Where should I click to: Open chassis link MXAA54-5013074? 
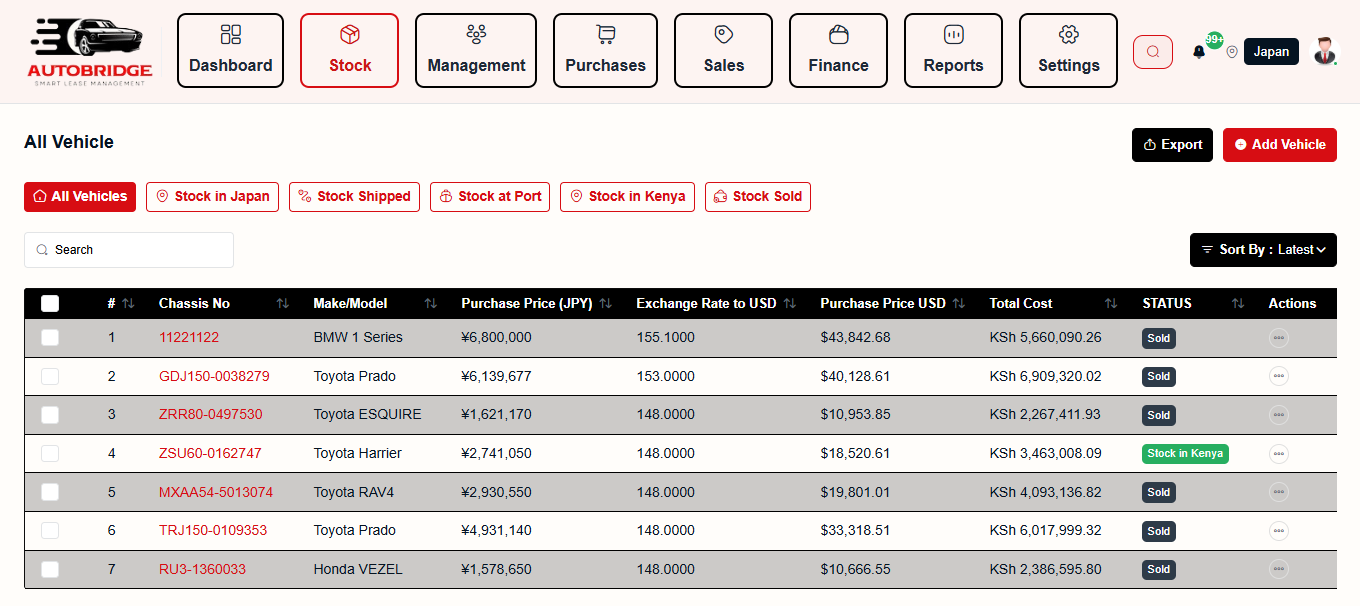click(216, 492)
